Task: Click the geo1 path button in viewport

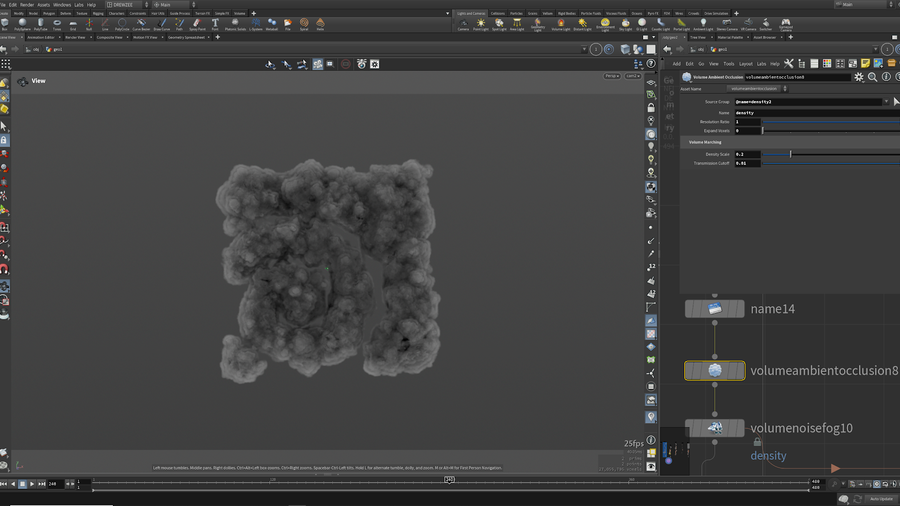Action: pyautogui.click(x=54, y=49)
